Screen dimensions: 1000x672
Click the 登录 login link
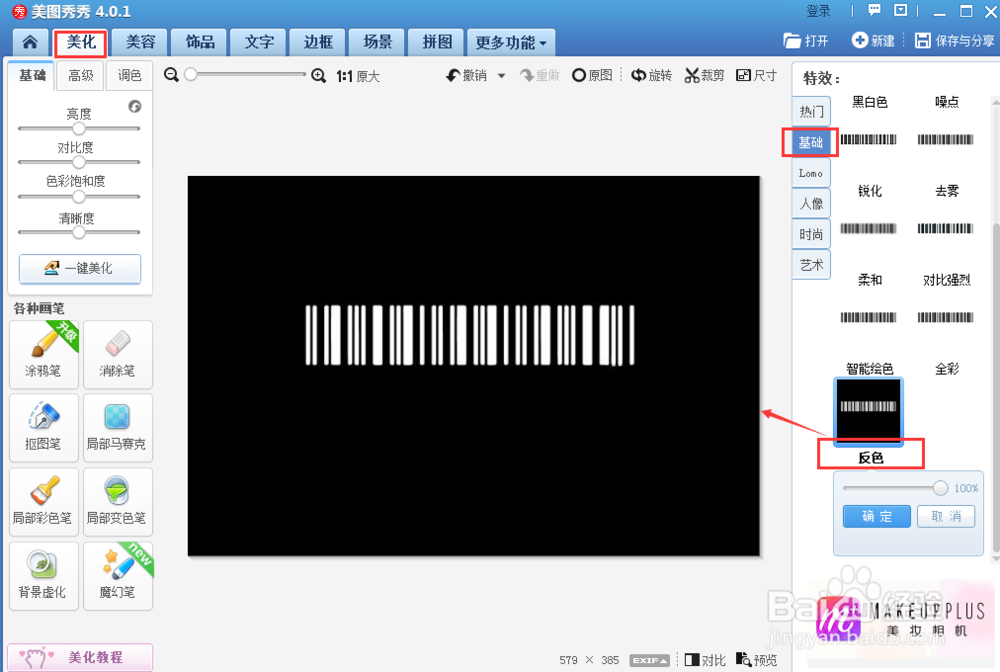(x=819, y=11)
